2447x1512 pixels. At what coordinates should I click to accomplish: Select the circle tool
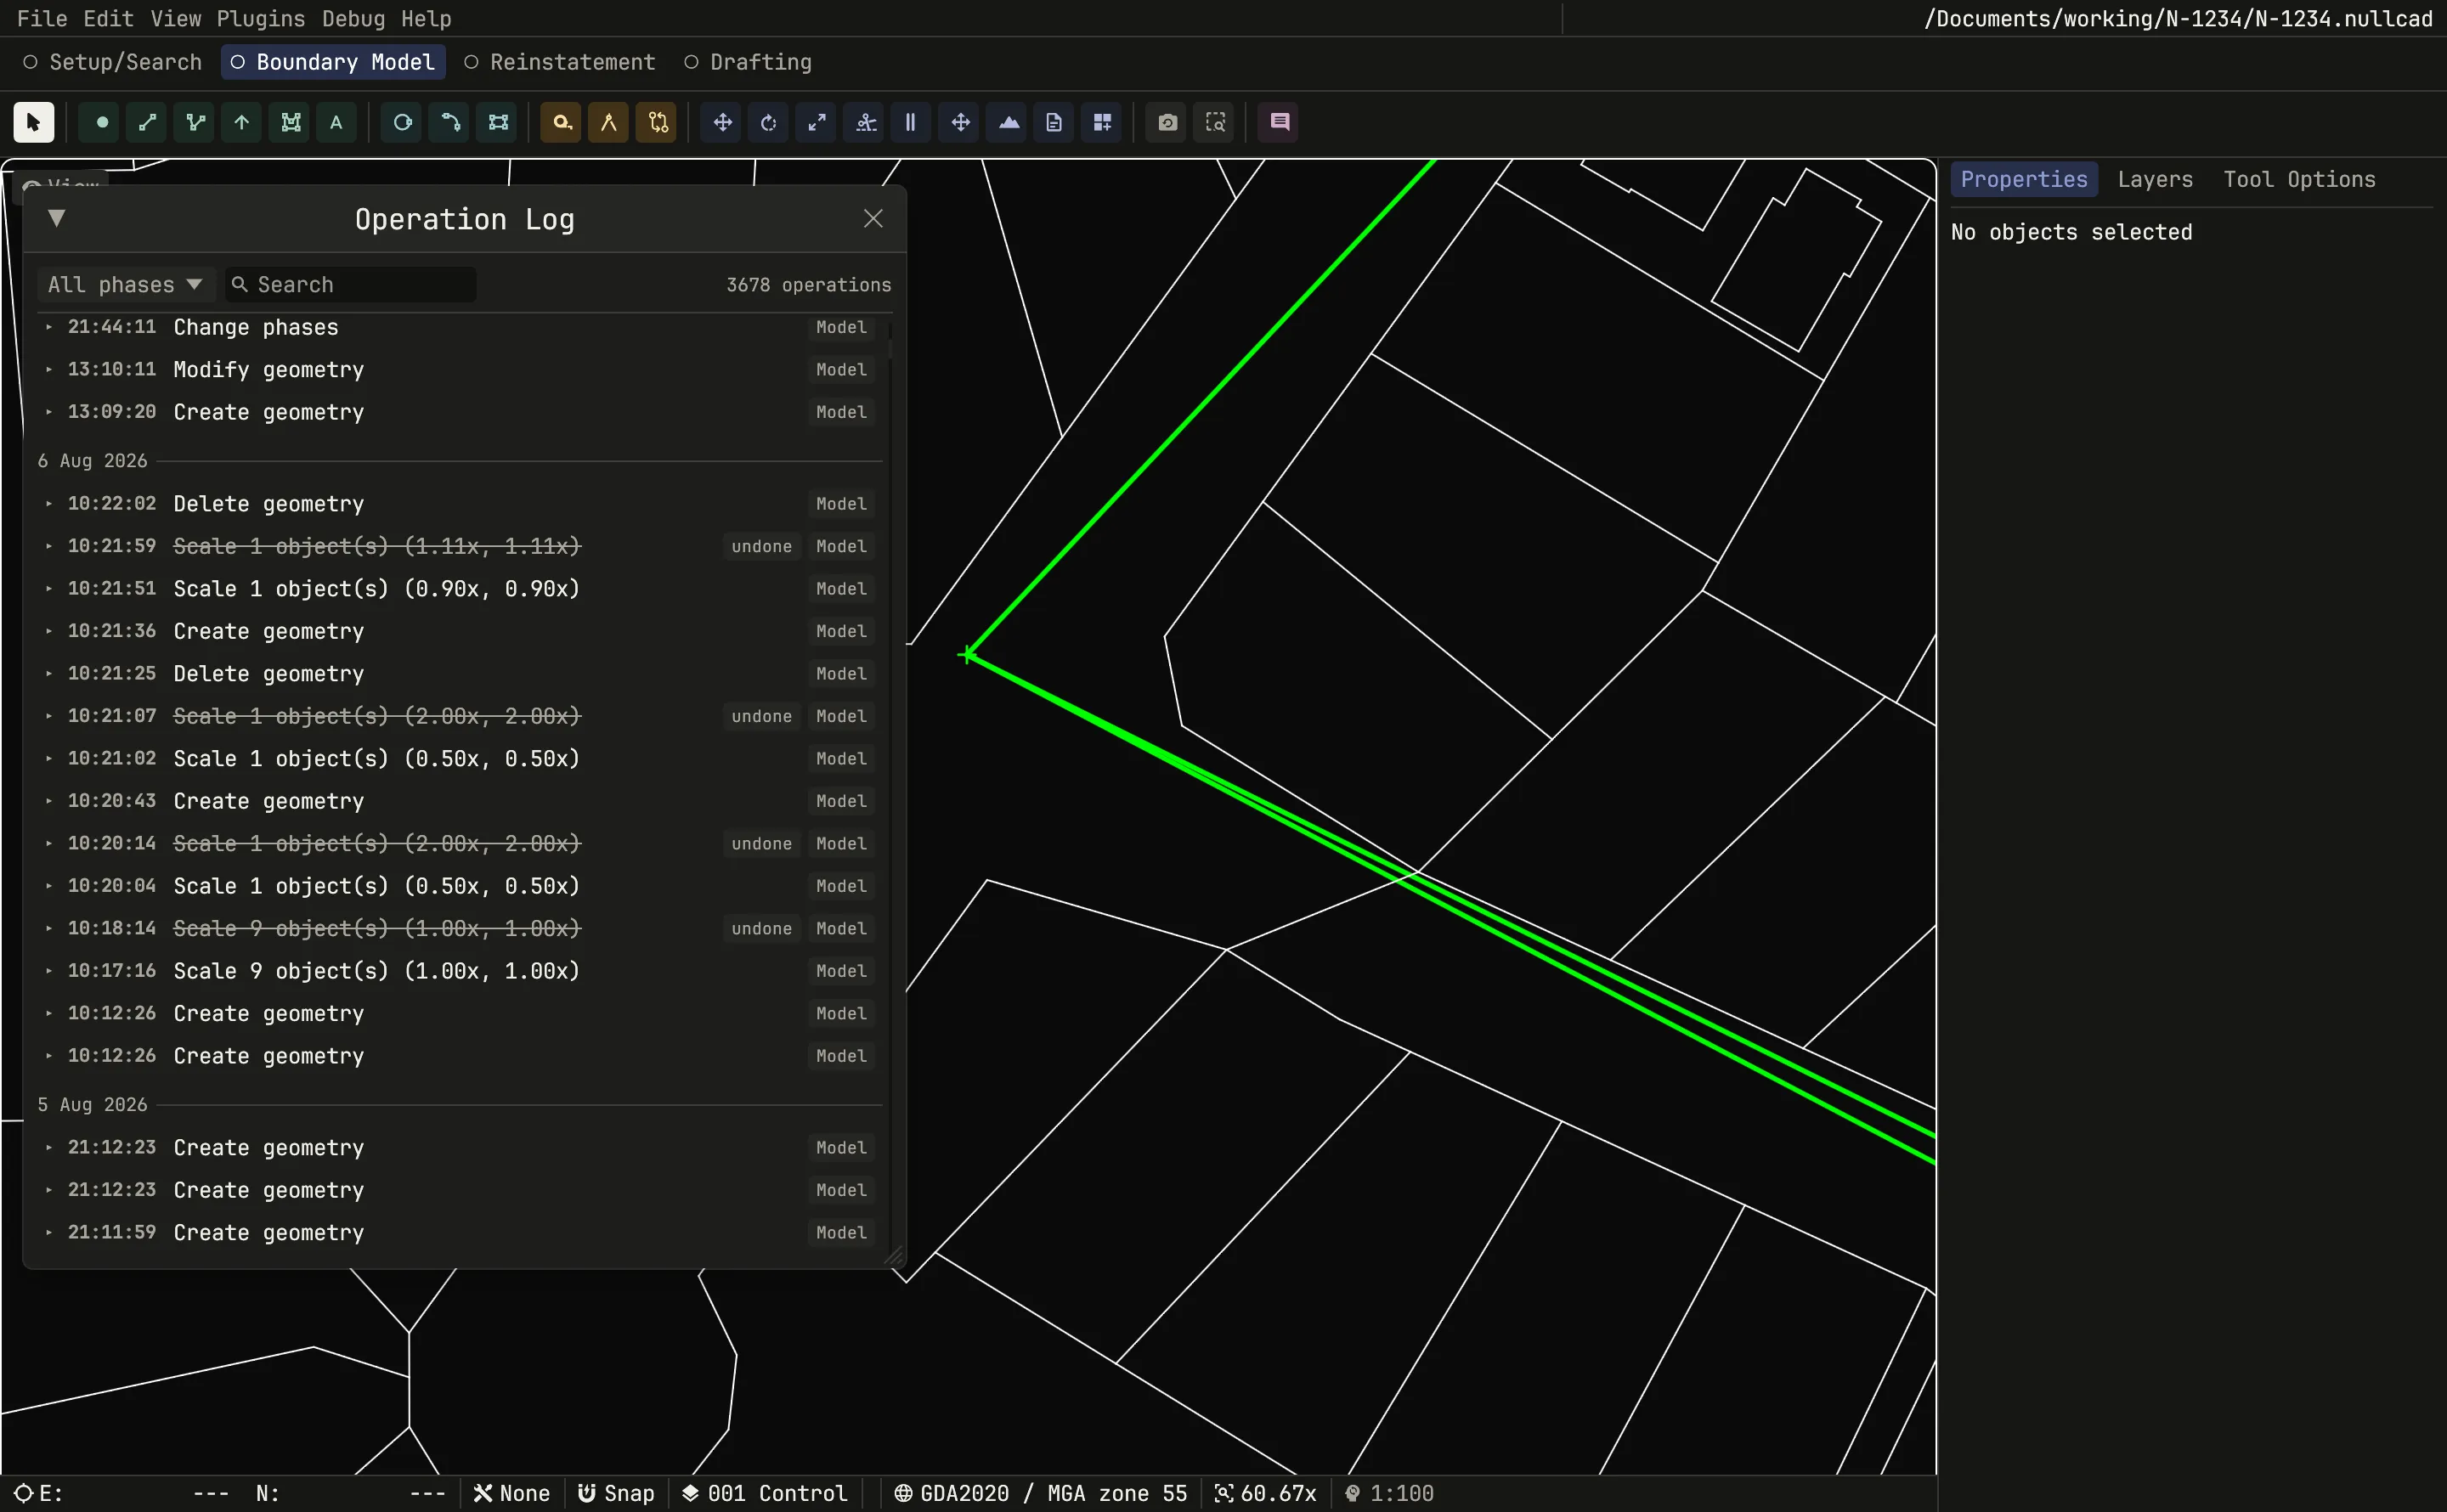402,122
